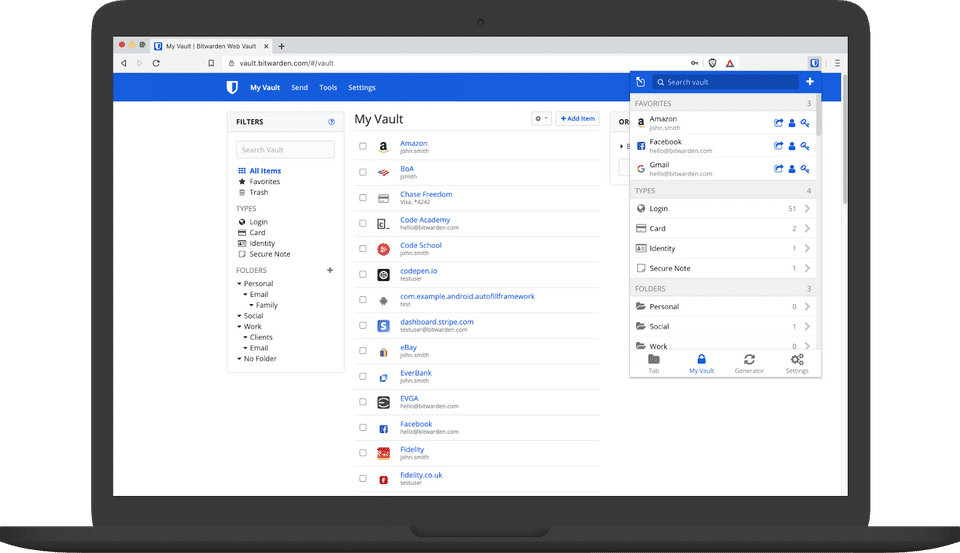Switch to the Tab view in the popup
The width and height of the screenshot is (960, 553).
(x=654, y=363)
